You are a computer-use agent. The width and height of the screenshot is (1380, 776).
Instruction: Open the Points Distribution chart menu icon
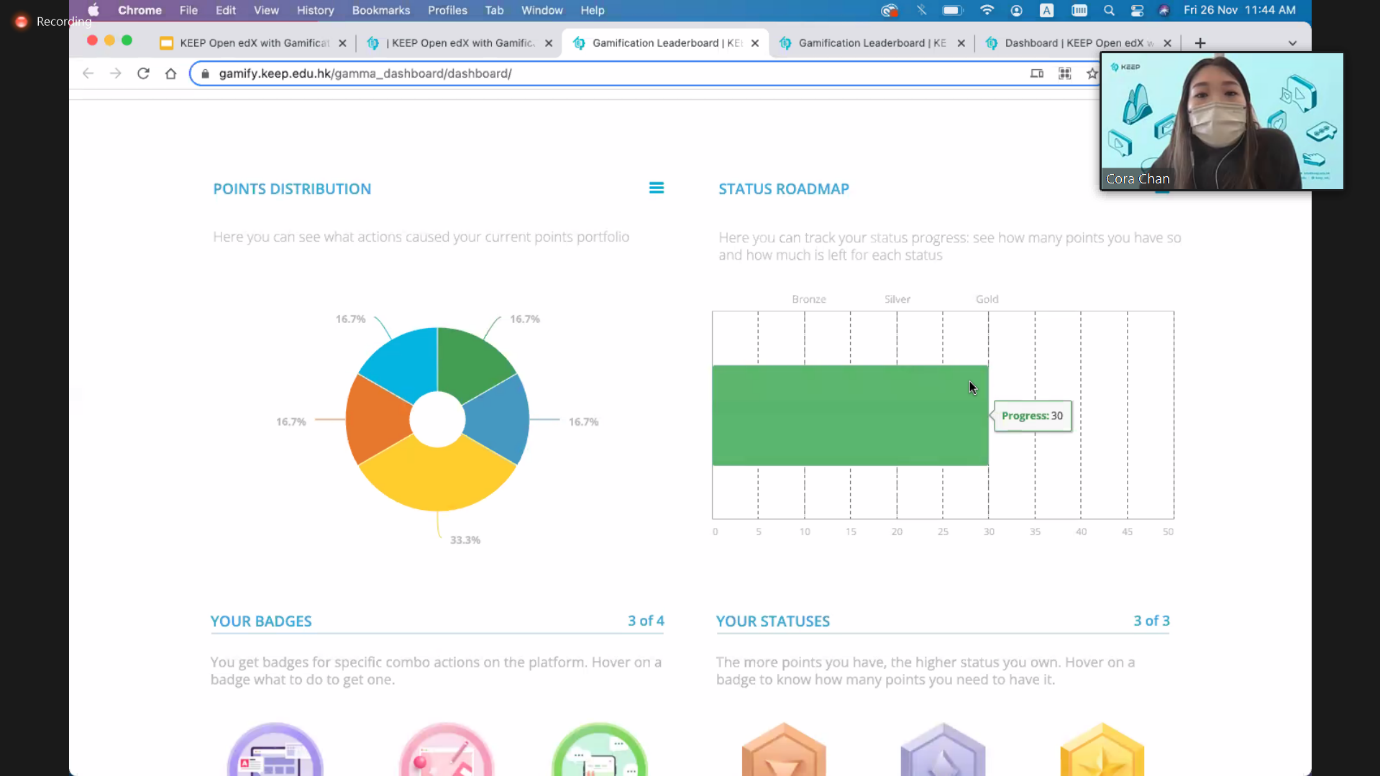(x=656, y=188)
